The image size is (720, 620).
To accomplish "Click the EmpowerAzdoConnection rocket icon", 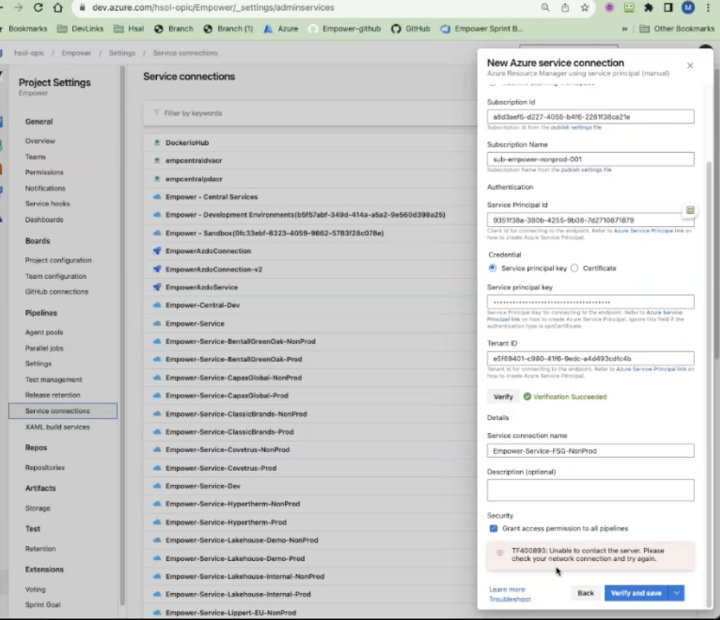I will point(157,251).
